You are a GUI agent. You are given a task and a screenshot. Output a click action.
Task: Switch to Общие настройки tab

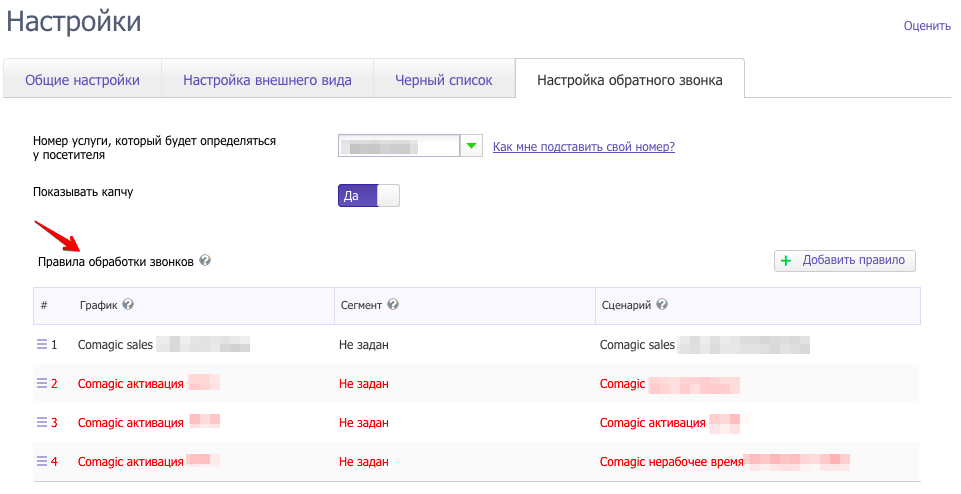pyautogui.click(x=82, y=80)
